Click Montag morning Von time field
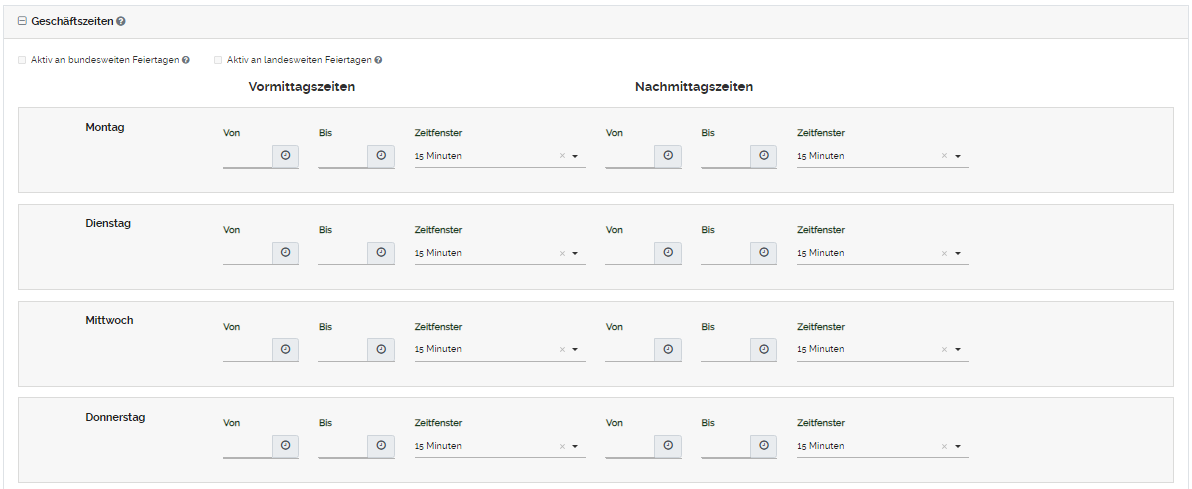Image resolution: width=1192 pixels, height=489 pixels. click(x=247, y=156)
